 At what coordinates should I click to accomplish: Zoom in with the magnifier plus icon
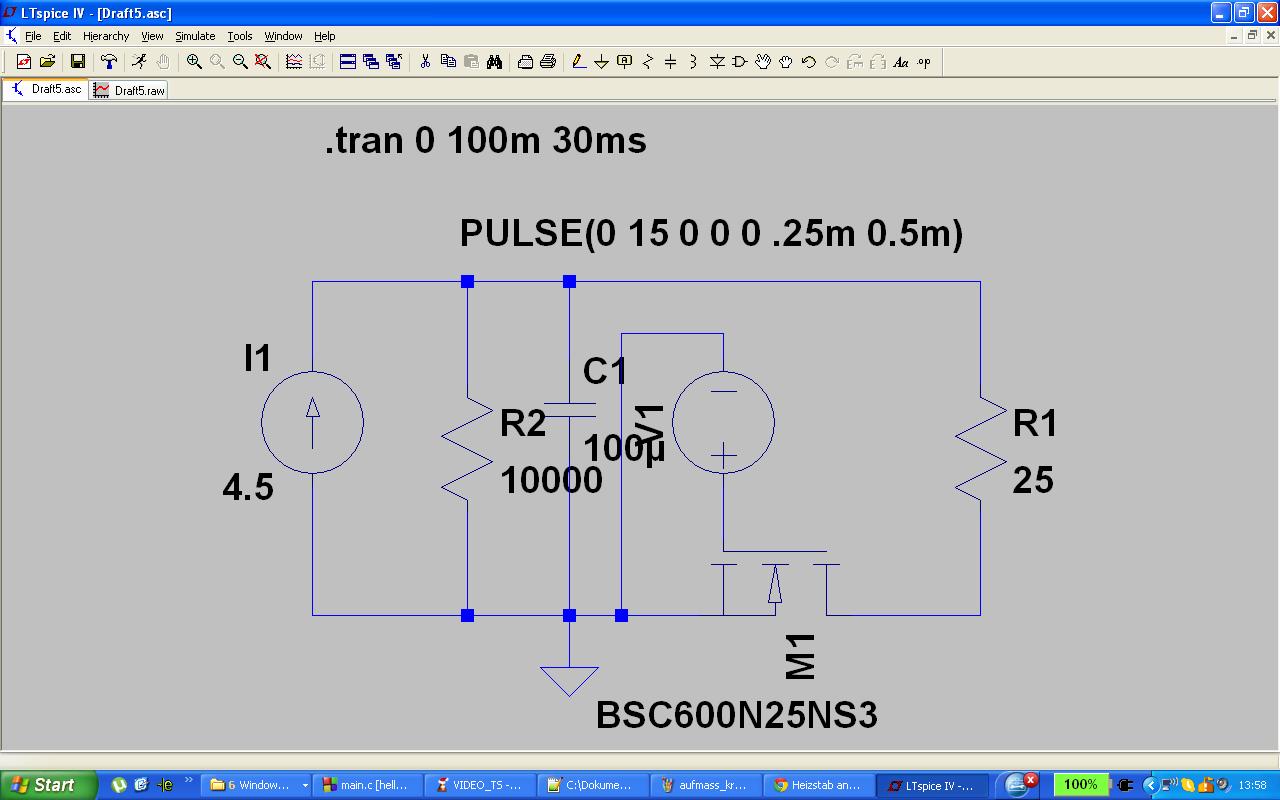point(194,62)
